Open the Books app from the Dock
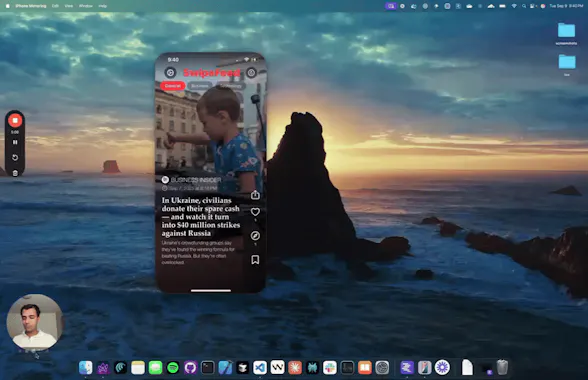Viewport: 588px width, 380px height. (364, 368)
